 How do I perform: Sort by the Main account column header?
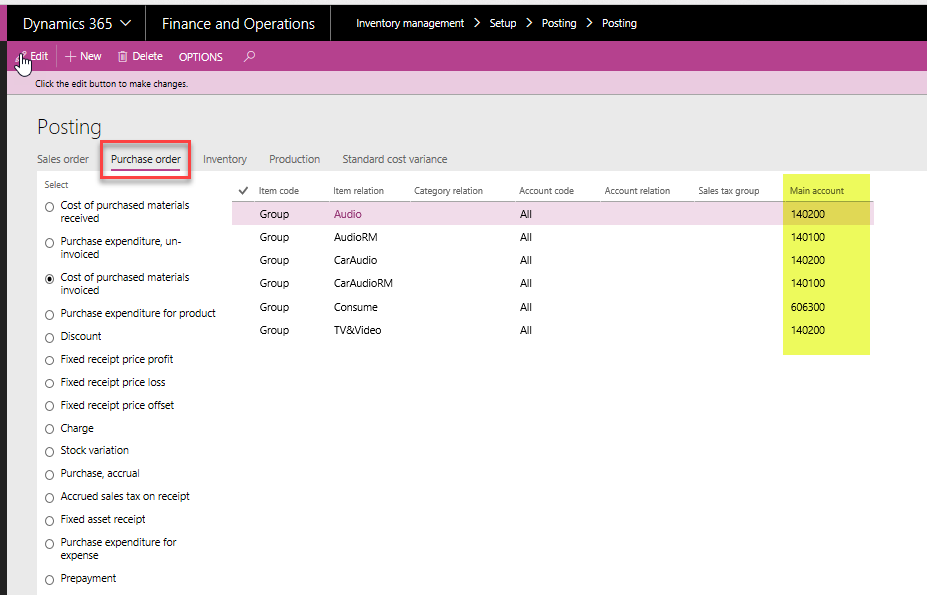click(817, 191)
